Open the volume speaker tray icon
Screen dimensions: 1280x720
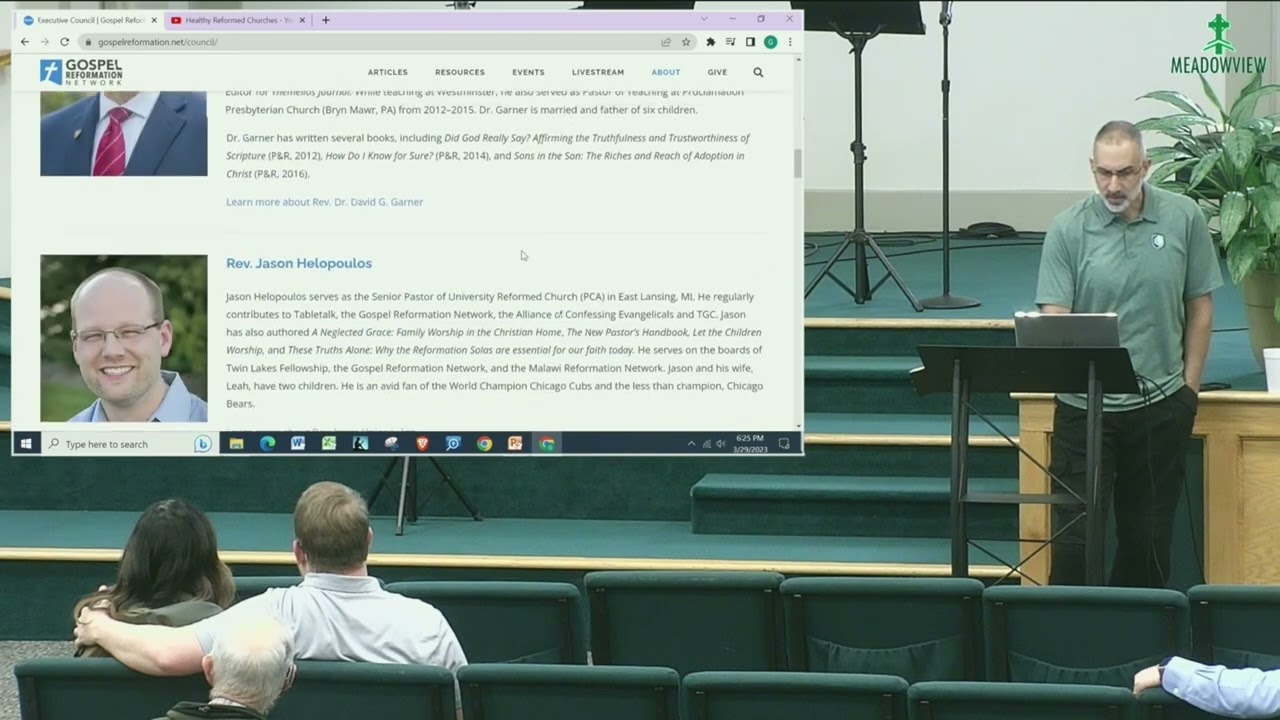pyautogui.click(x=721, y=444)
